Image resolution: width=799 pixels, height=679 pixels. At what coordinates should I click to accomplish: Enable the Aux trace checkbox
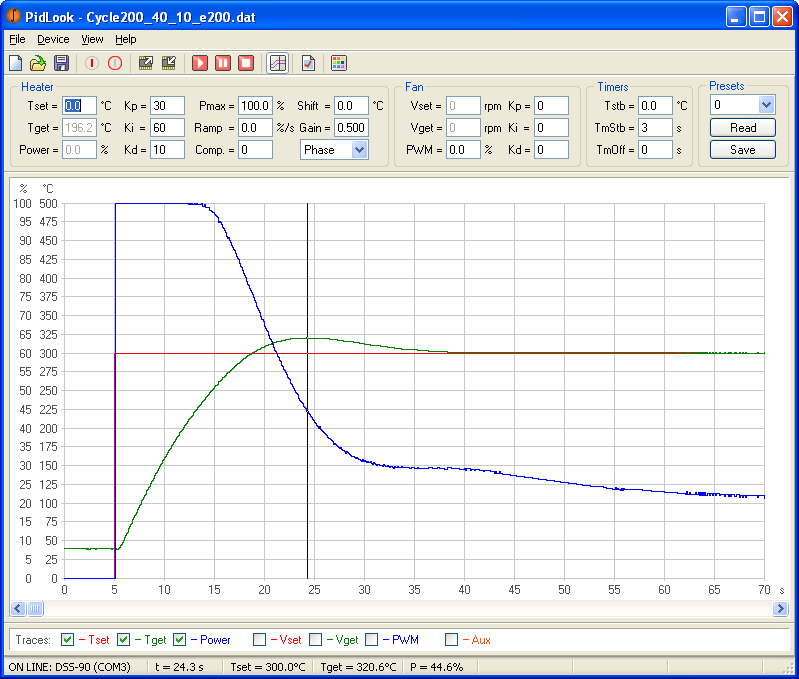pos(452,639)
